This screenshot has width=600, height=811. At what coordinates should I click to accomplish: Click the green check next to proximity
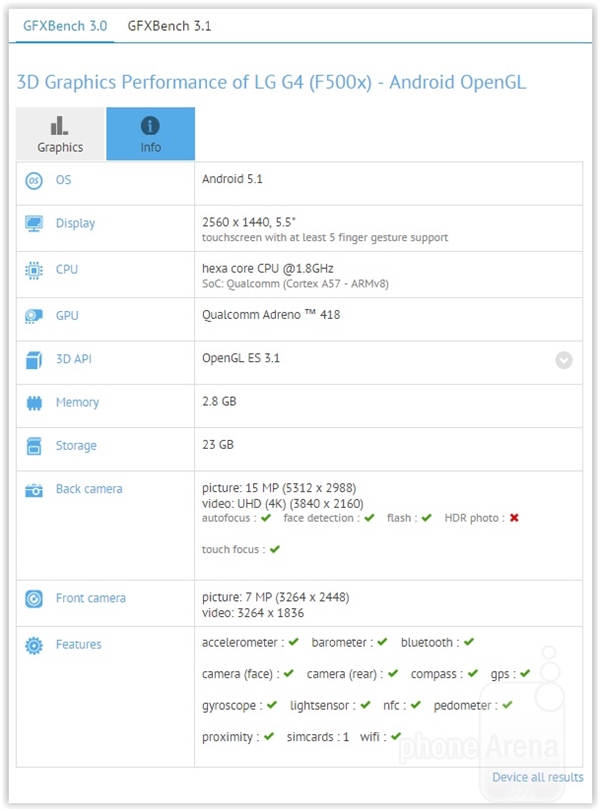point(269,736)
